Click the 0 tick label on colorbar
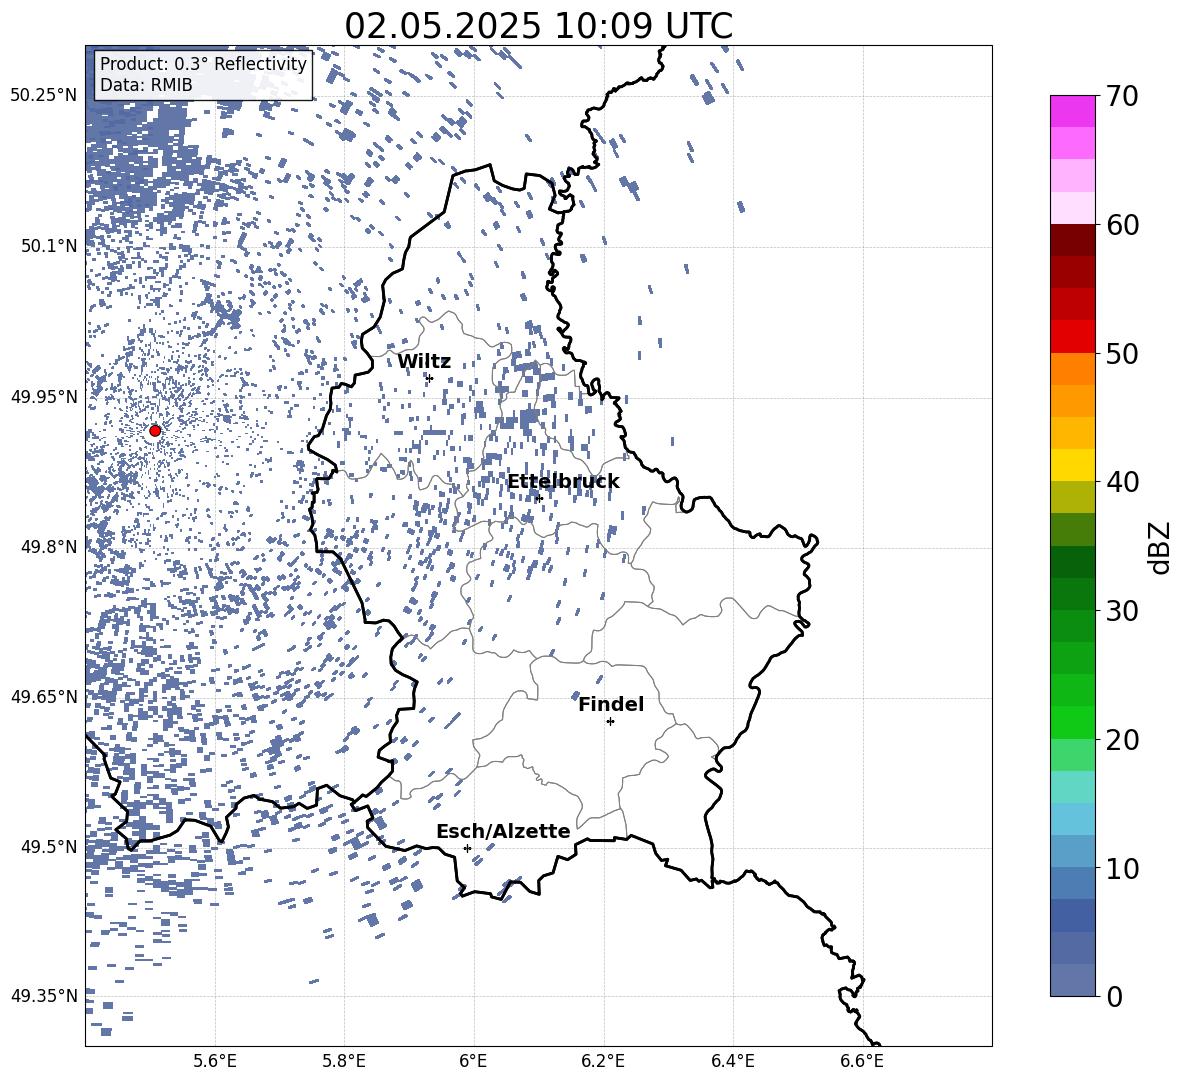Viewport: 1184px width, 1081px height. point(1114,996)
